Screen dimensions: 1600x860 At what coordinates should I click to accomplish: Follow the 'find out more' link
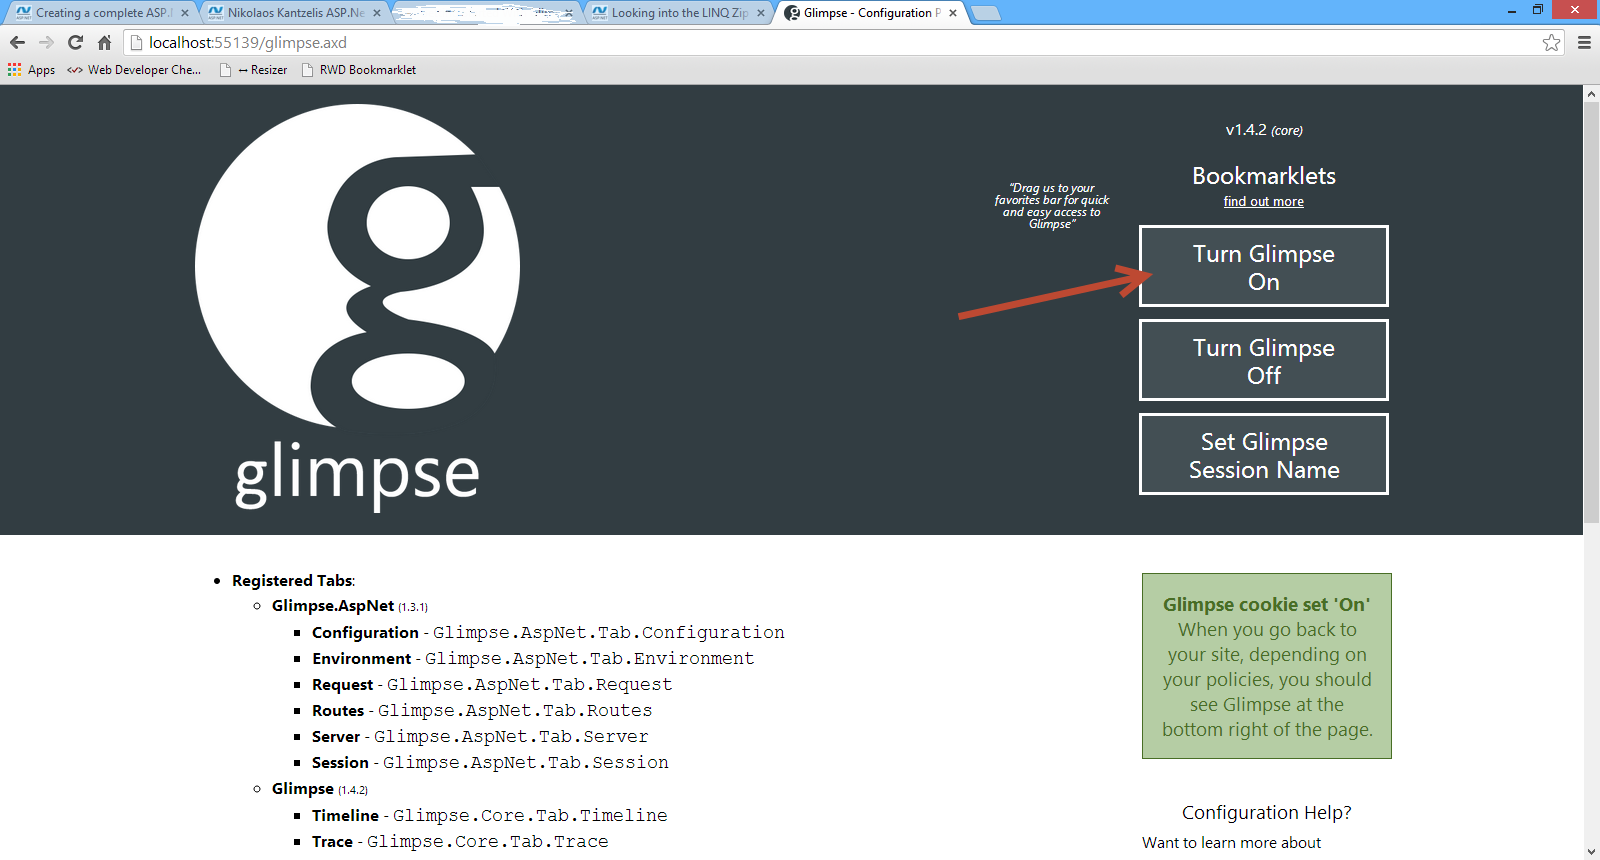[1263, 201]
